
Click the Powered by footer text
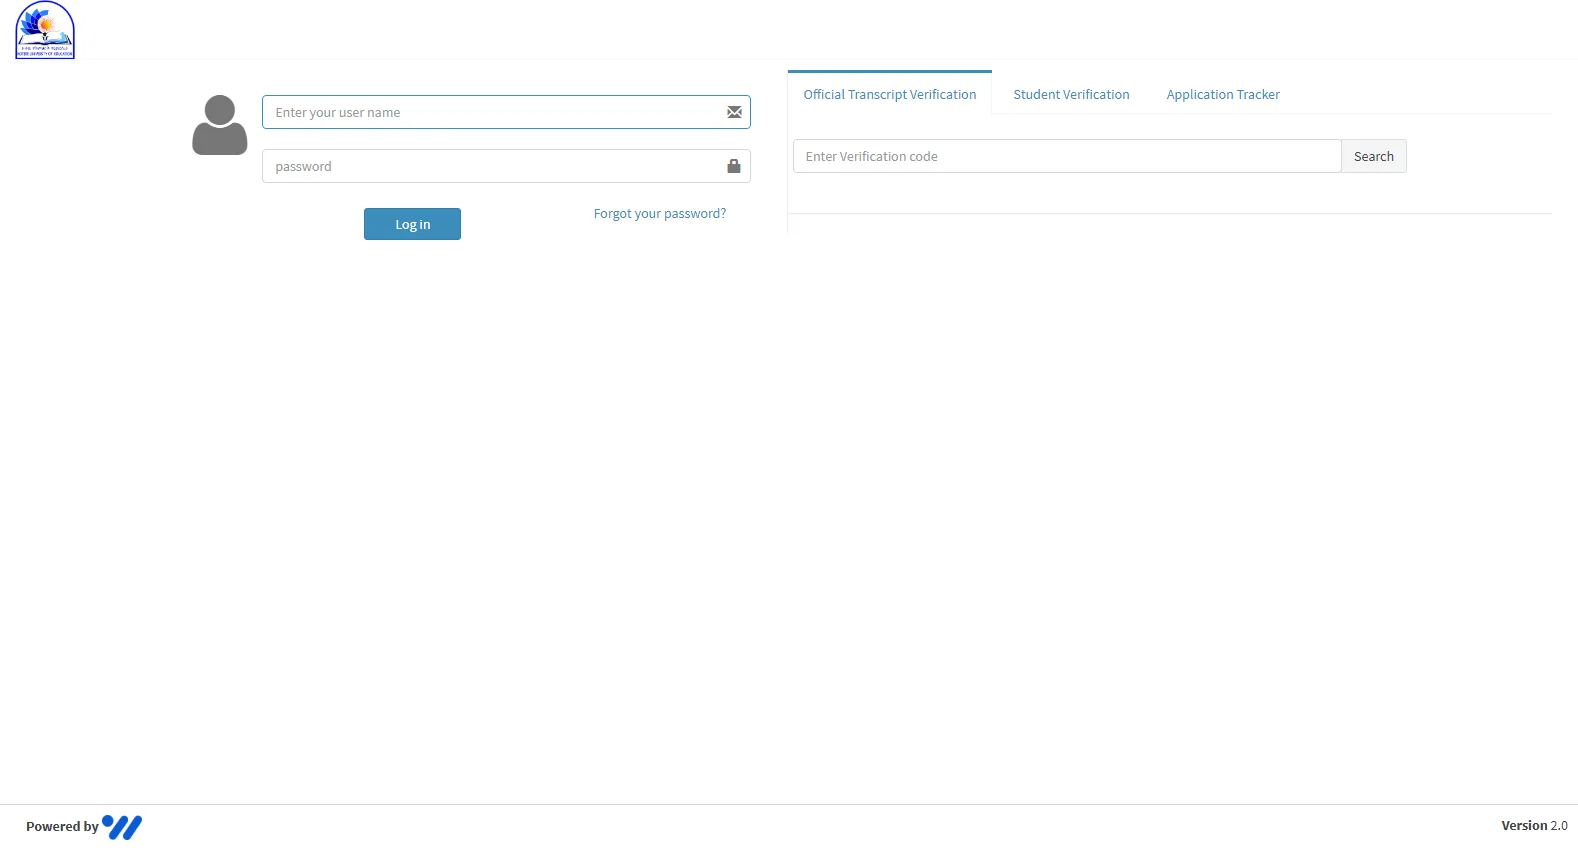pyautogui.click(x=62, y=826)
